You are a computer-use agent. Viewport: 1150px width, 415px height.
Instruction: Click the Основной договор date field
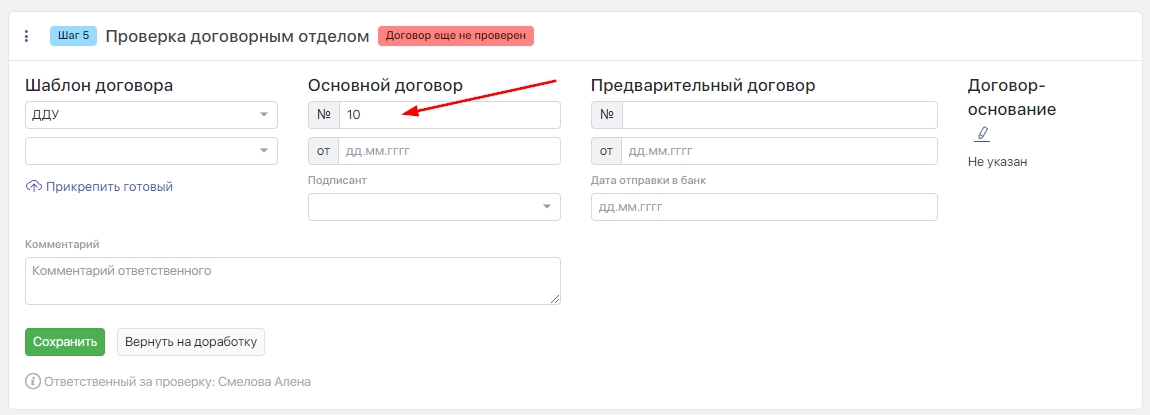tap(449, 151)
